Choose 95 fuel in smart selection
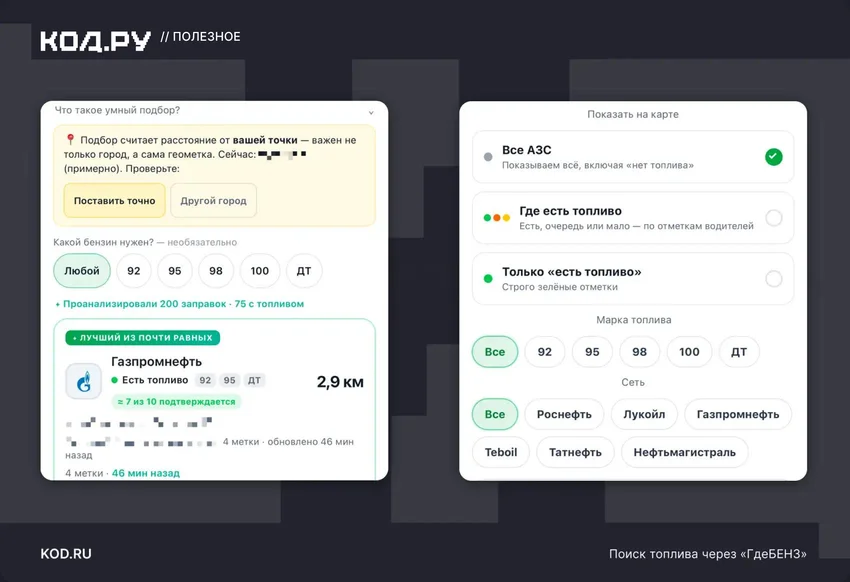This screenshot has width=850, height=582. [x=175, y=270]
